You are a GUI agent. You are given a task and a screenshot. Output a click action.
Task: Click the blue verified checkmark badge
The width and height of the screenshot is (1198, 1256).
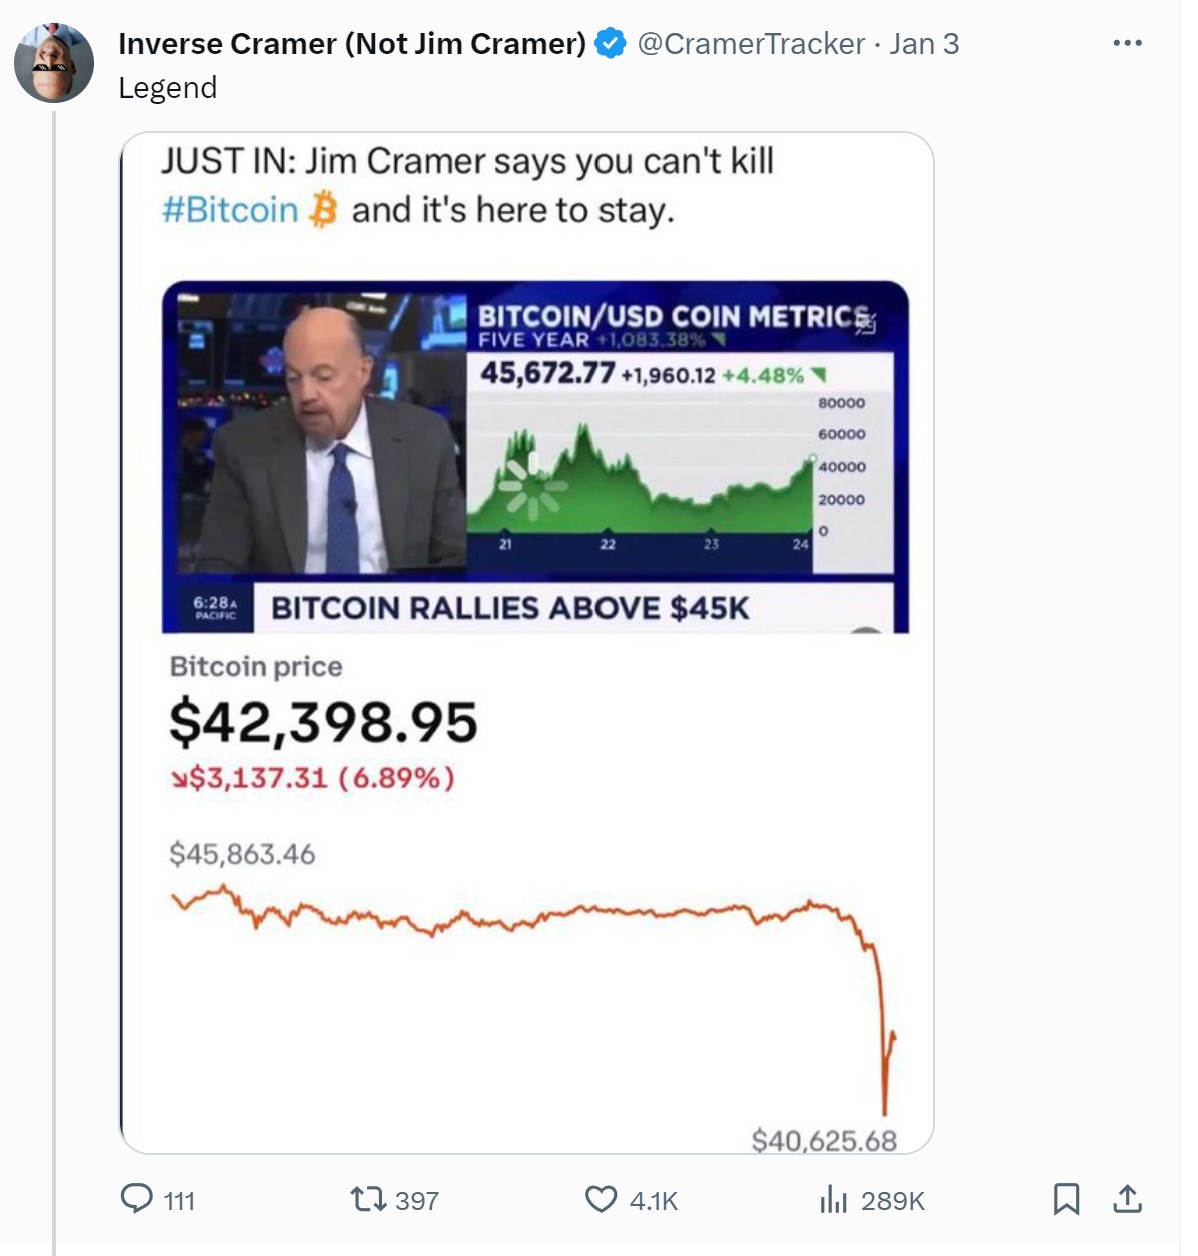tap(610, 44)
